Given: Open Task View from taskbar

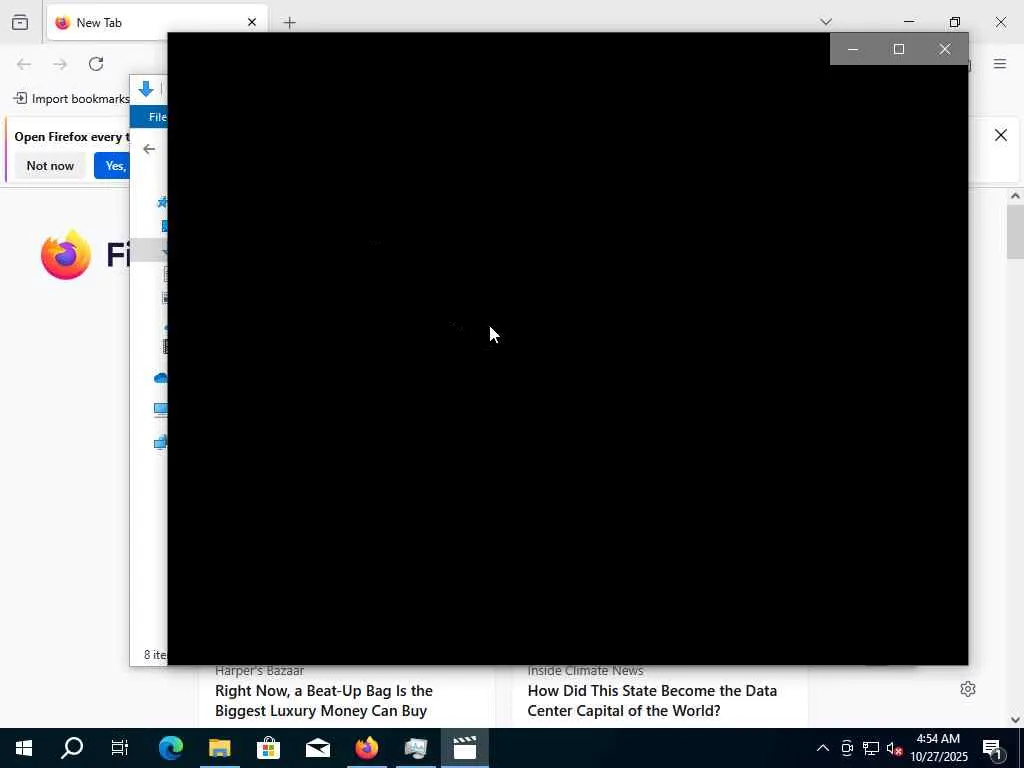Looking at the screenshot, I should 120,748.
